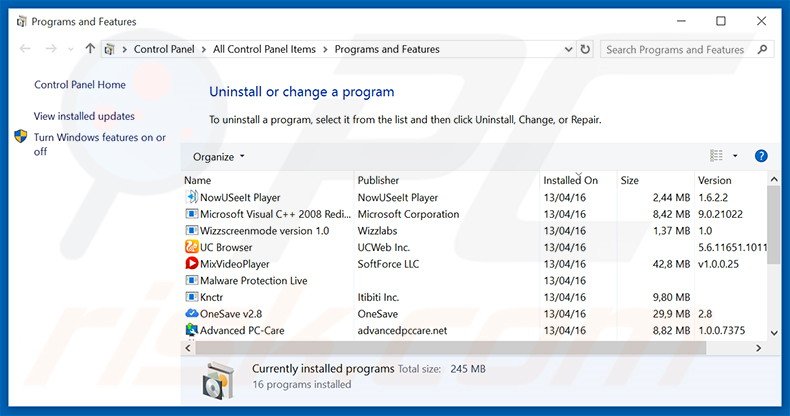
Task: Click size value 42,8 MB
Action: [x=671, y=264]
